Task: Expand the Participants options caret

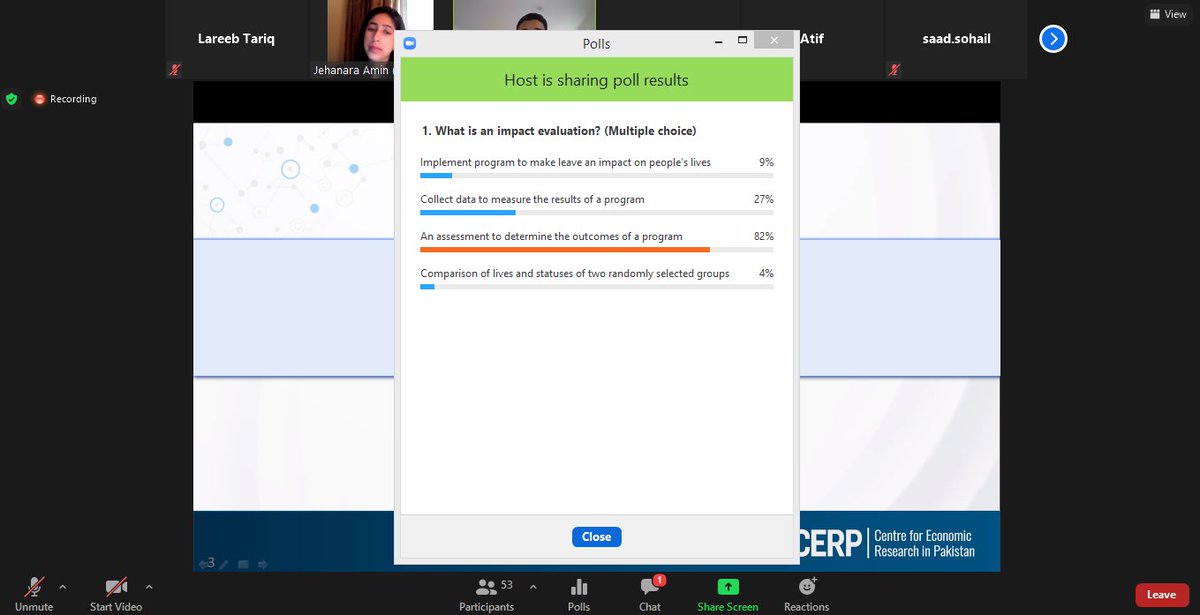Action: tap(533, 586)
